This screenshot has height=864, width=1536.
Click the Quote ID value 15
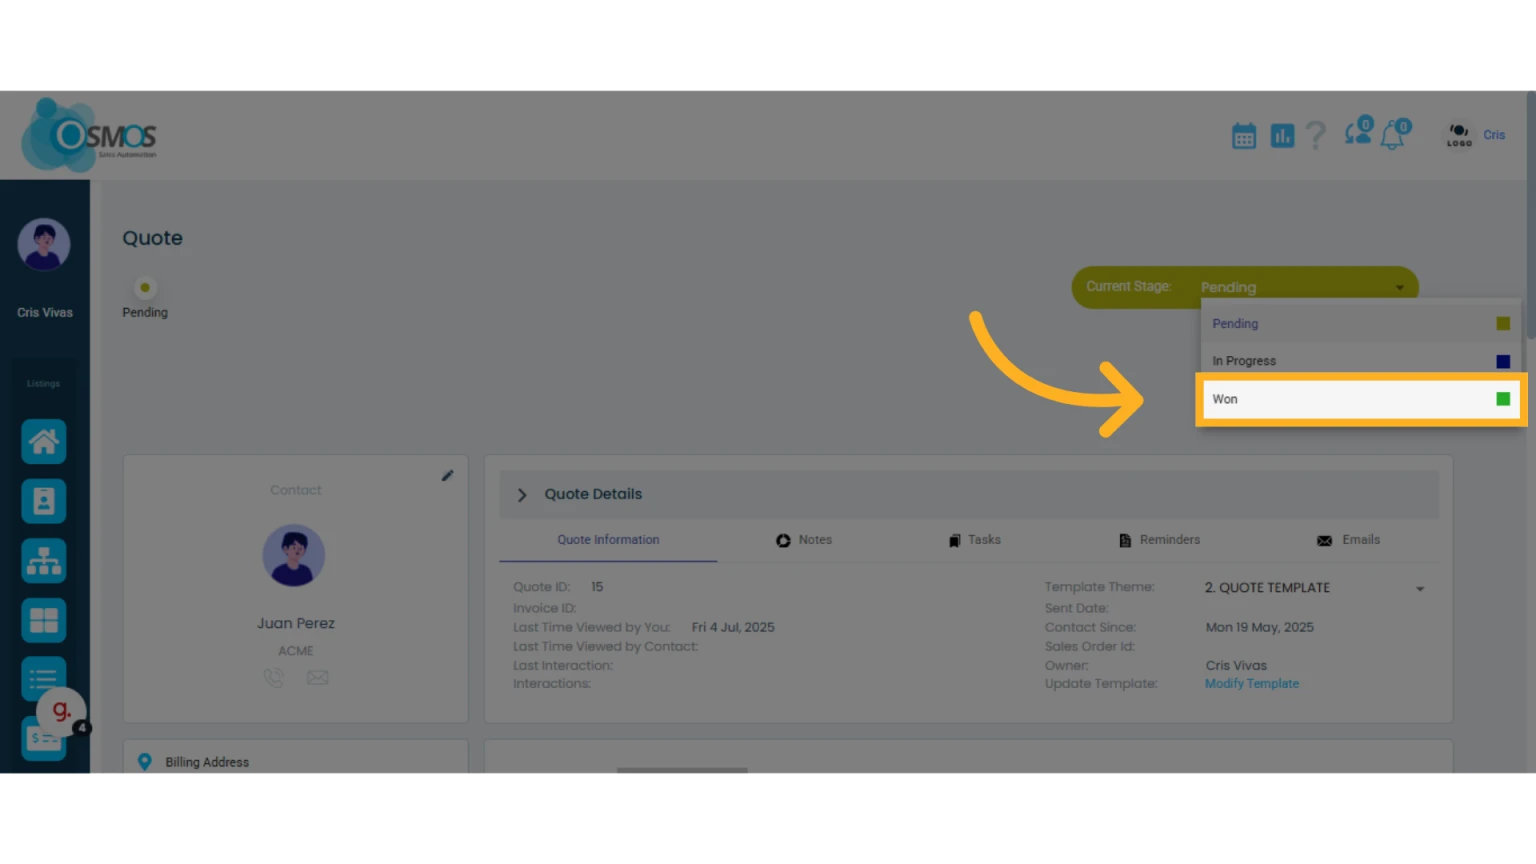pos(597,587)
